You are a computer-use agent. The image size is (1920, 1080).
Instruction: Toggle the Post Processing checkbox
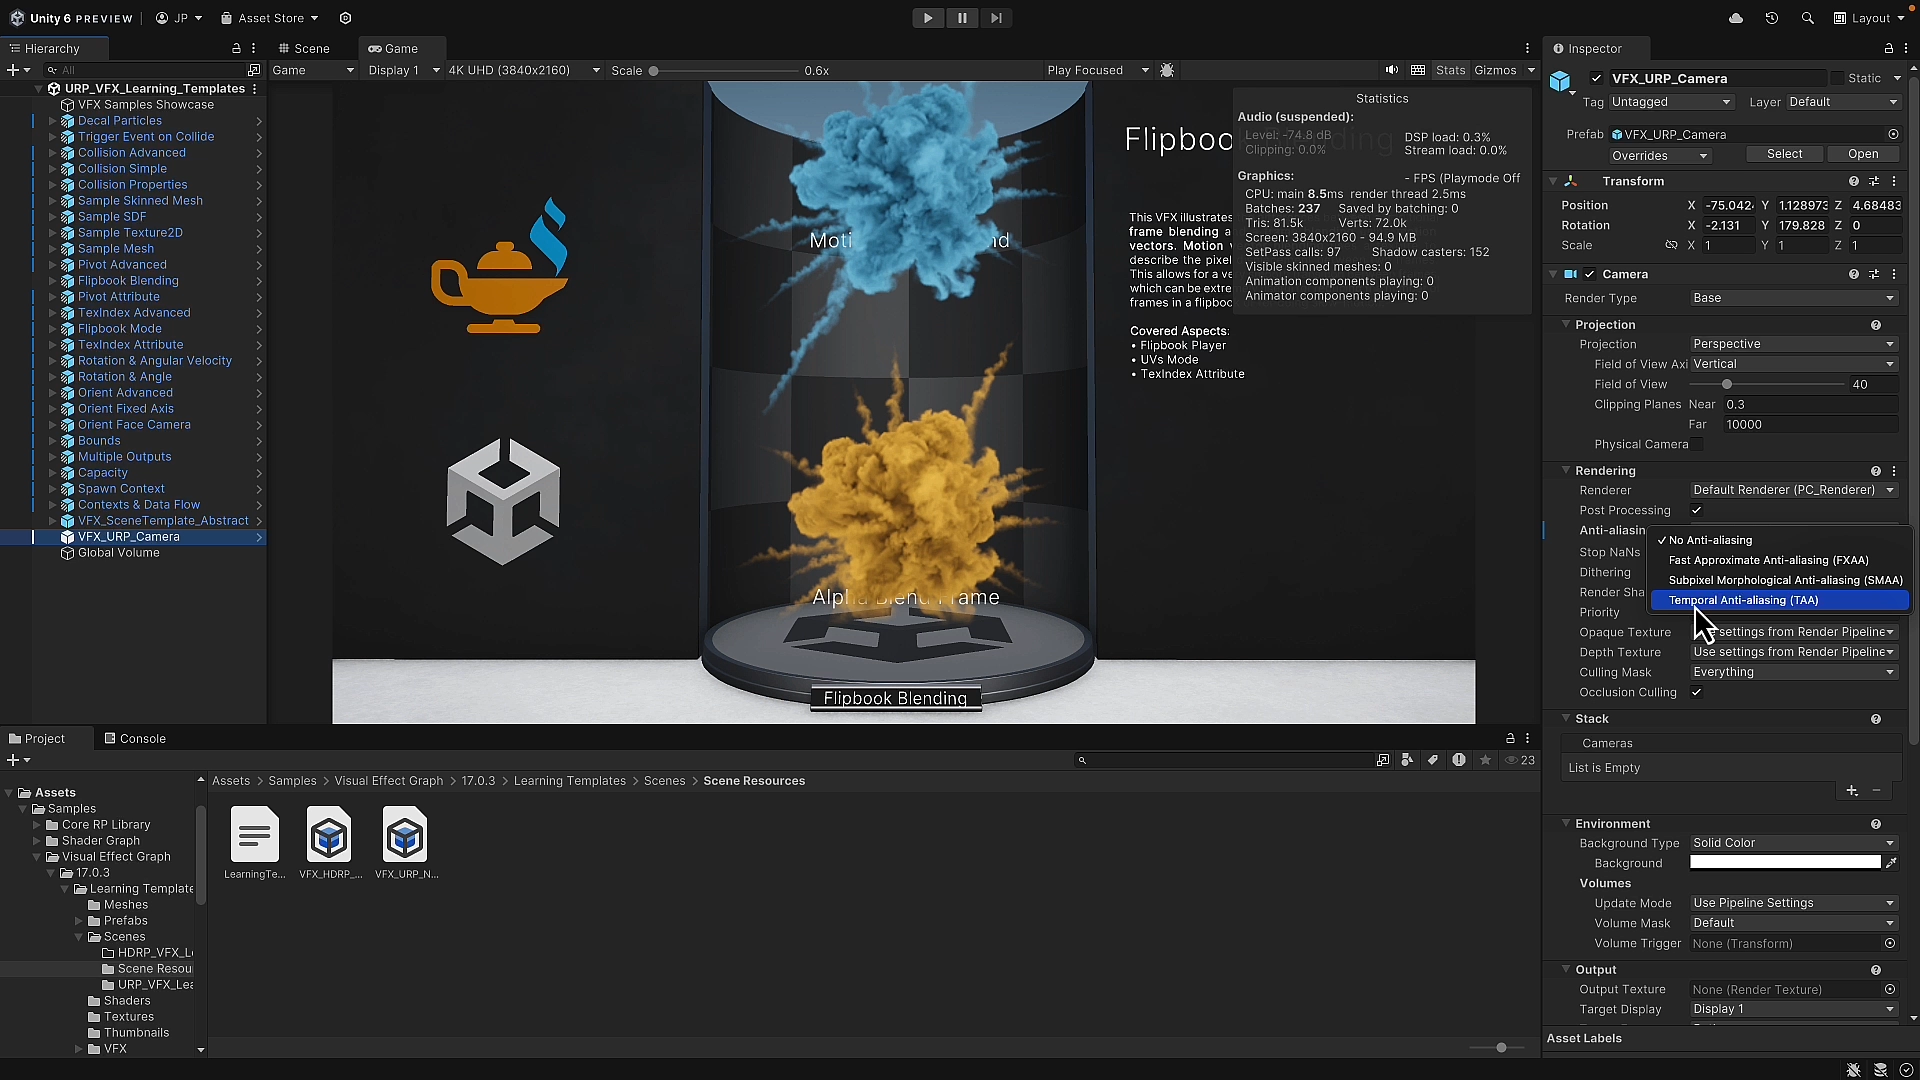[x=1697, y=510]
